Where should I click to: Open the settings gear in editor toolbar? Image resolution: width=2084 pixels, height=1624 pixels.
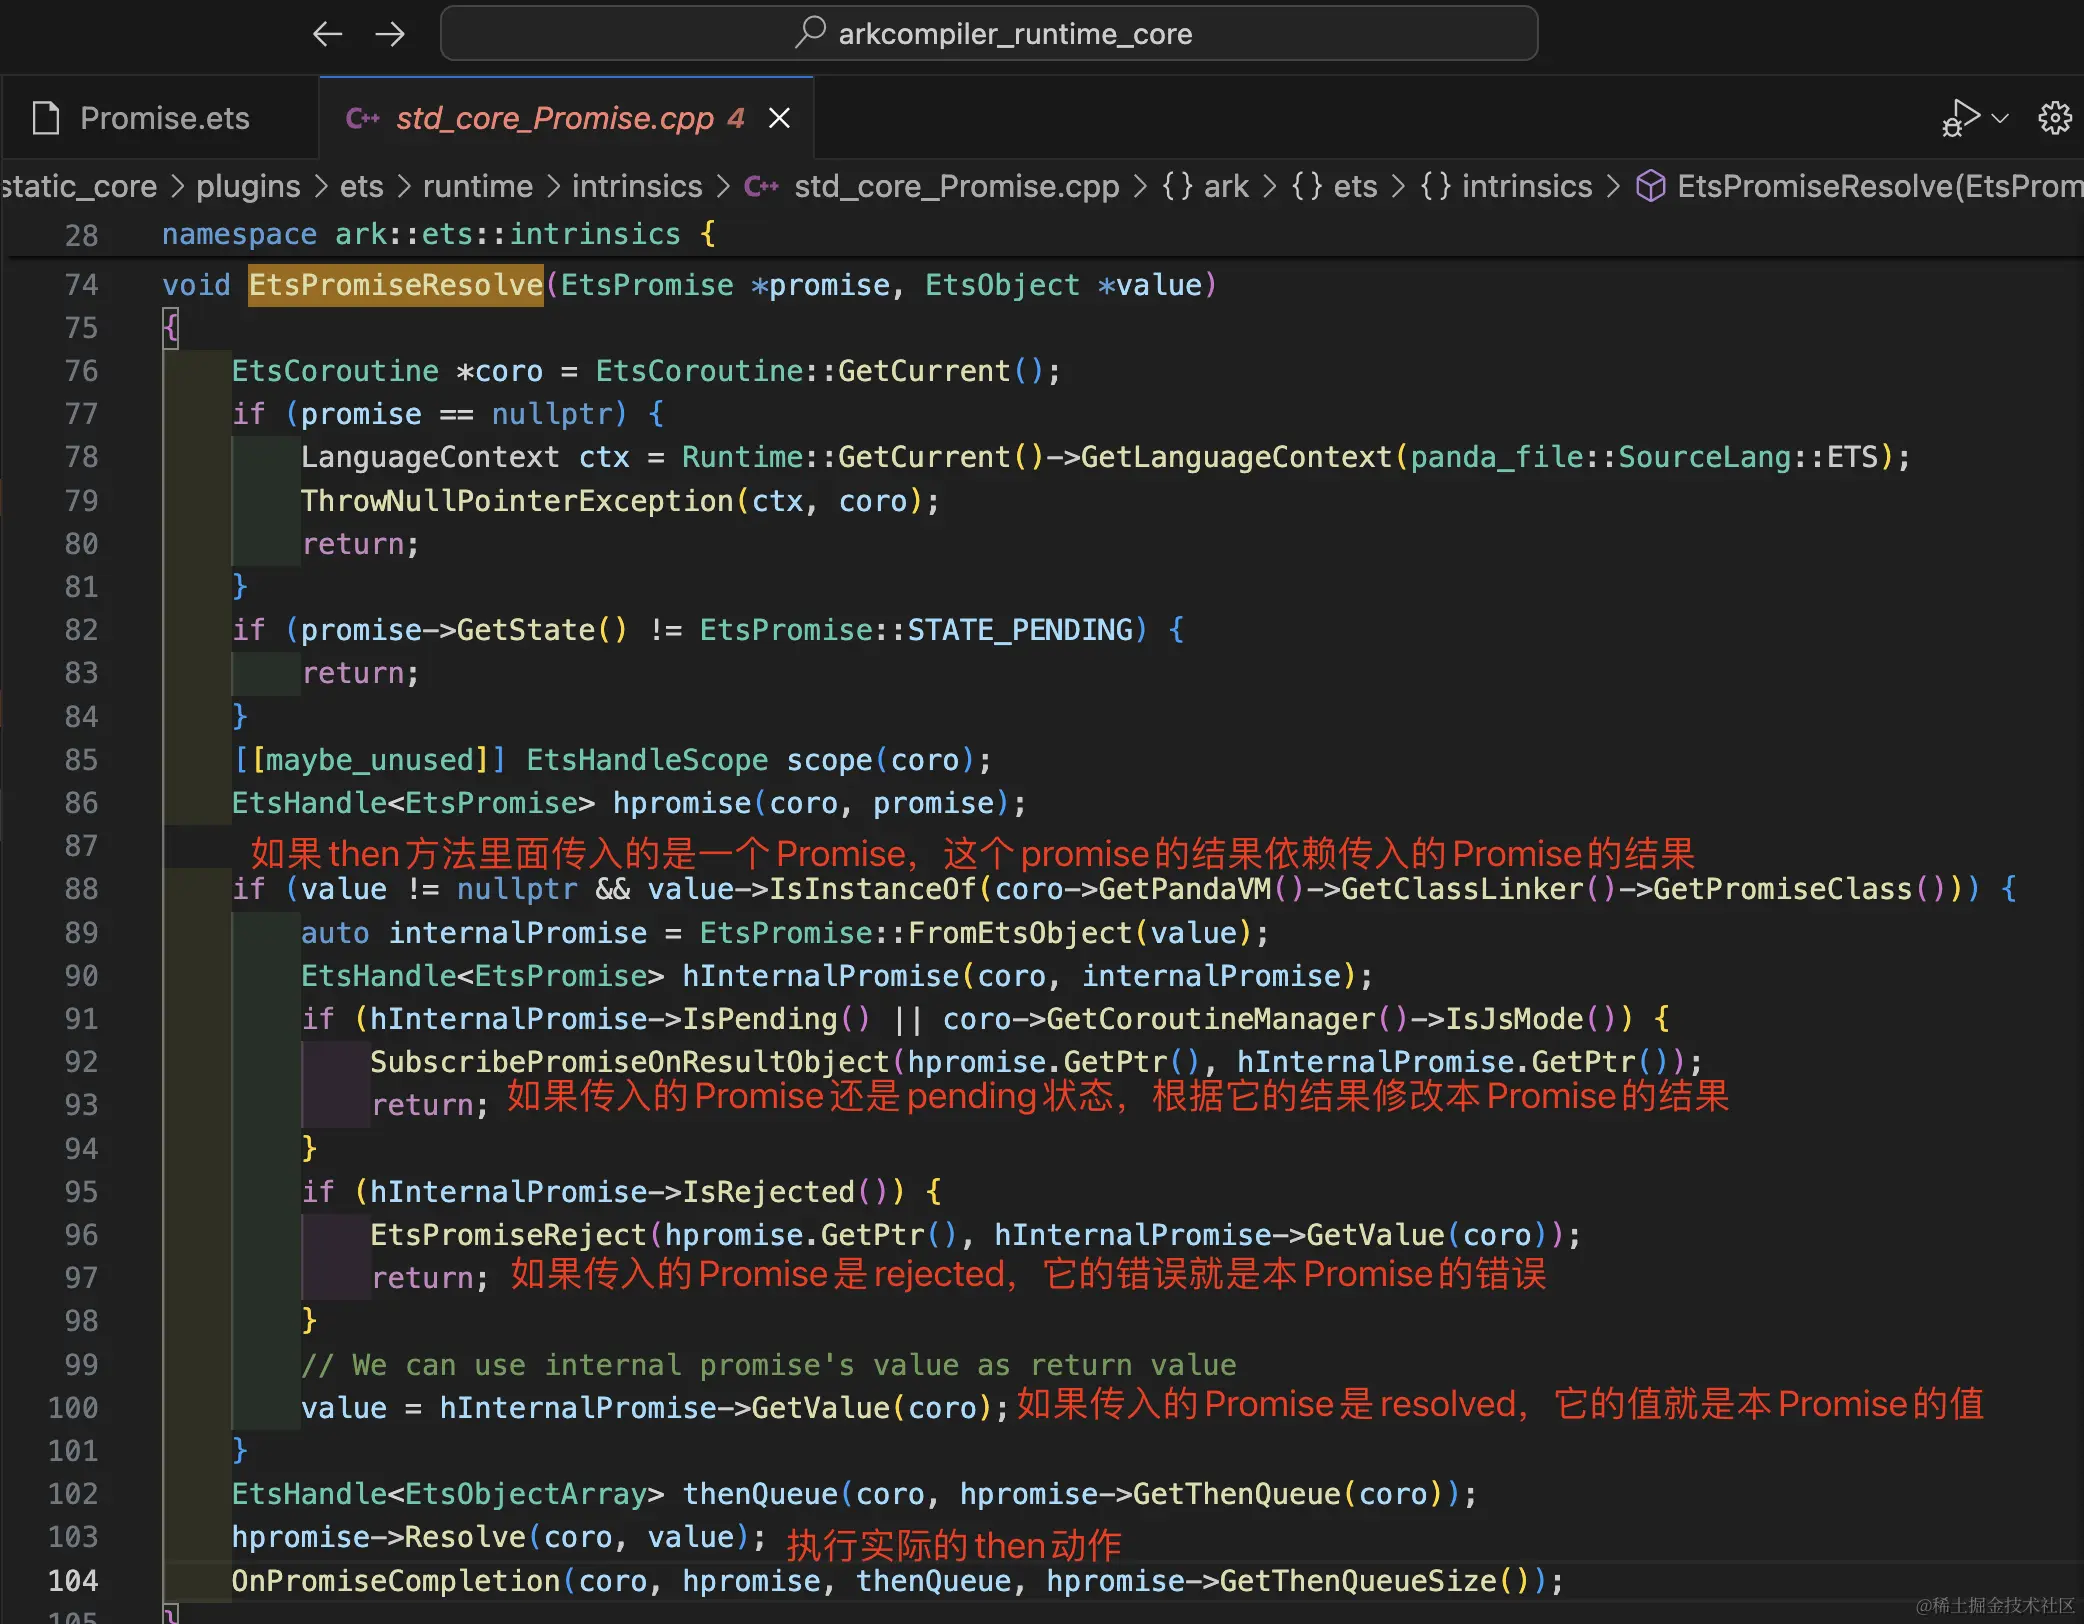[2054, 118]
